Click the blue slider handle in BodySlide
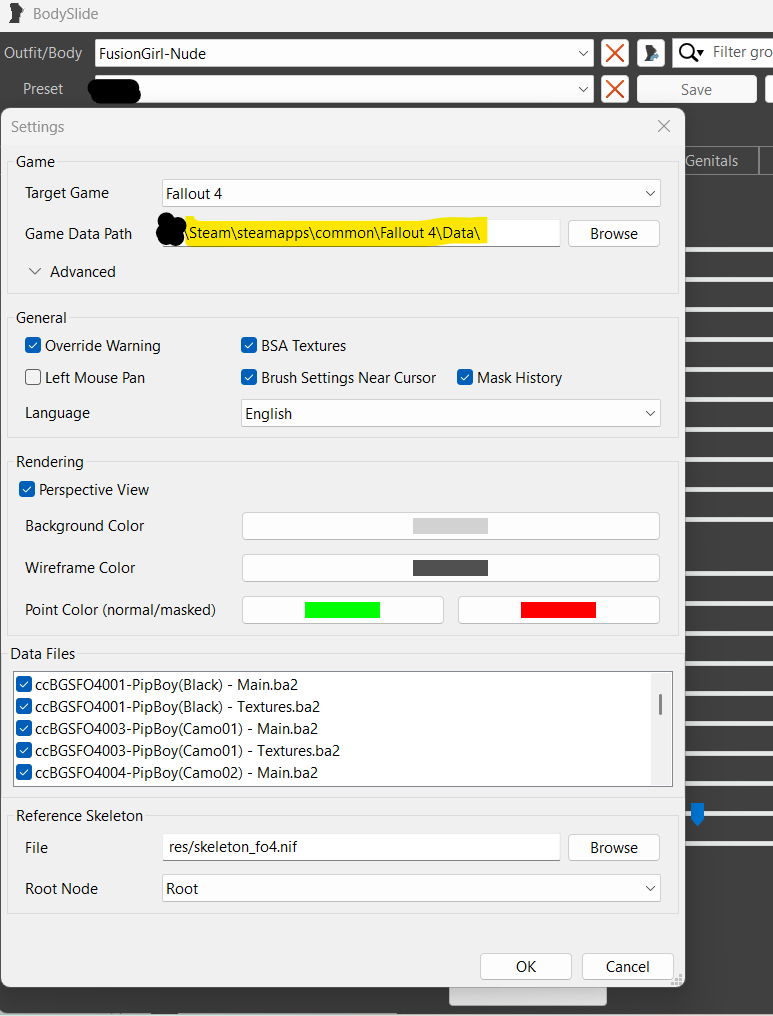This screenshot has width=773, height=1016. pyautogui.click(x=697, y=814)
